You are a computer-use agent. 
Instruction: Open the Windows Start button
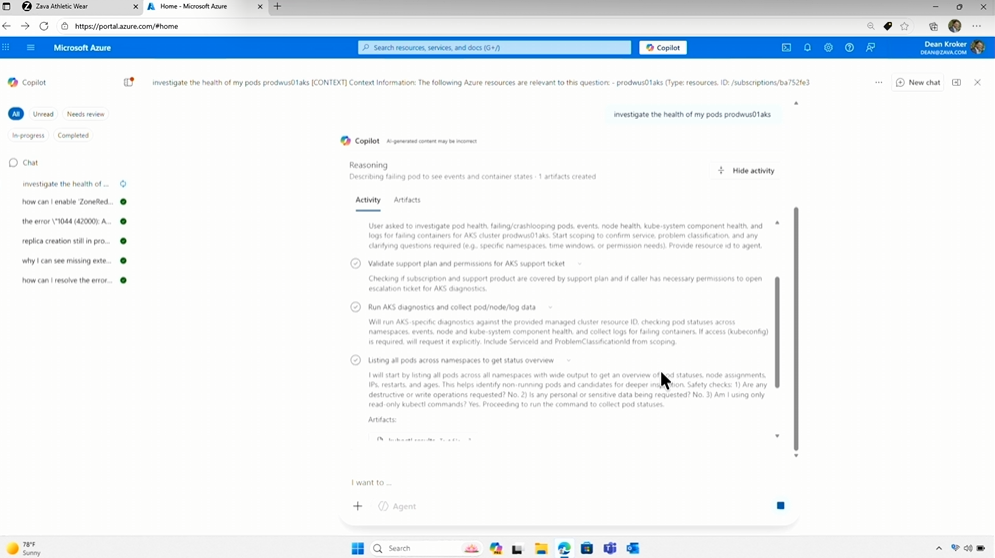357,548
